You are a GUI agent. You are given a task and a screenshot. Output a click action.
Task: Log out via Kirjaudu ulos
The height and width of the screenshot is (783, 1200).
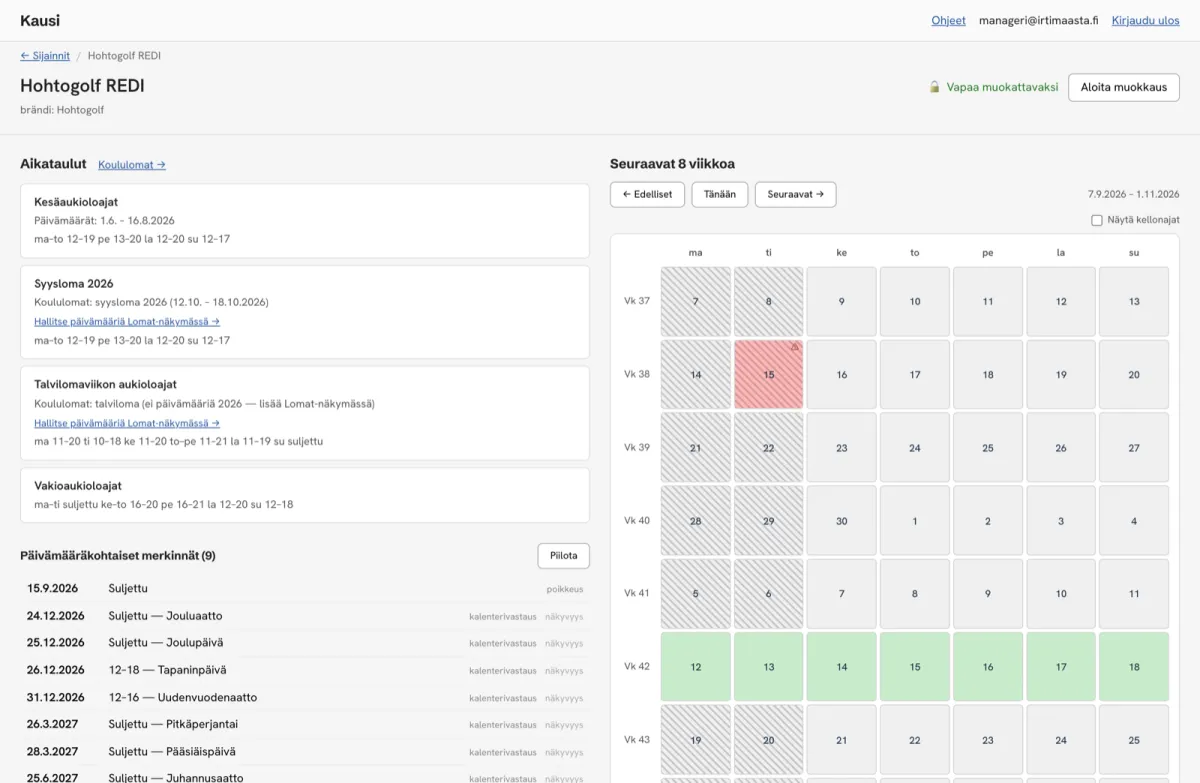coord(1145,20)
